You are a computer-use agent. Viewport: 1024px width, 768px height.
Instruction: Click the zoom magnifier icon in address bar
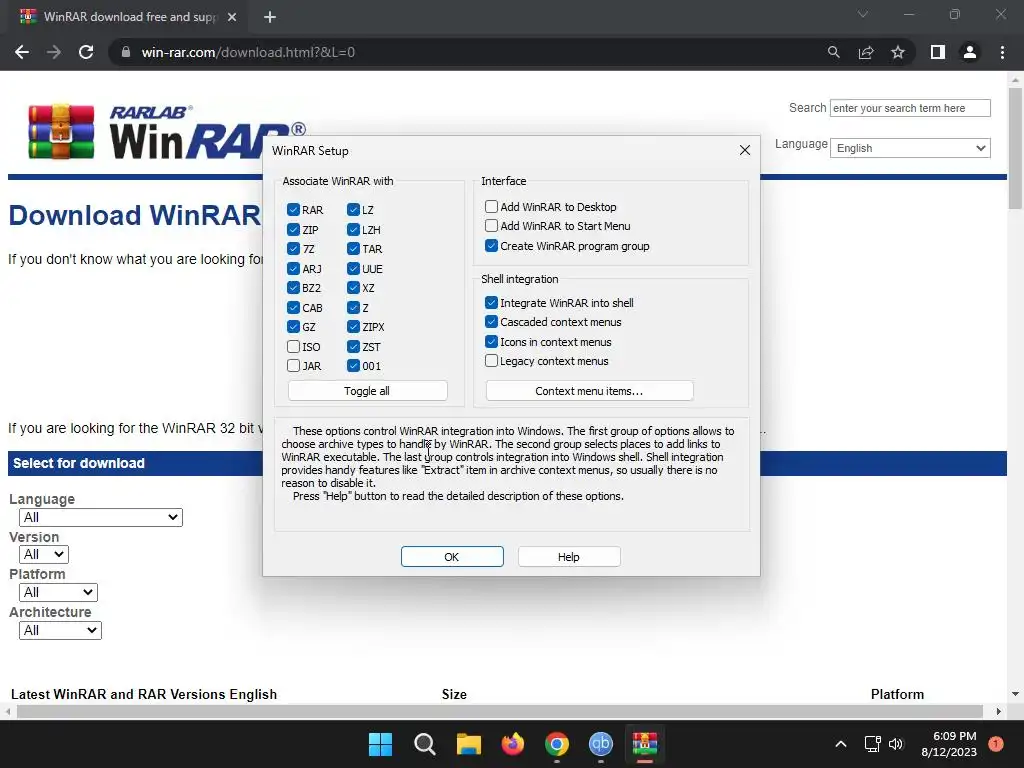[x=833, y=52]
